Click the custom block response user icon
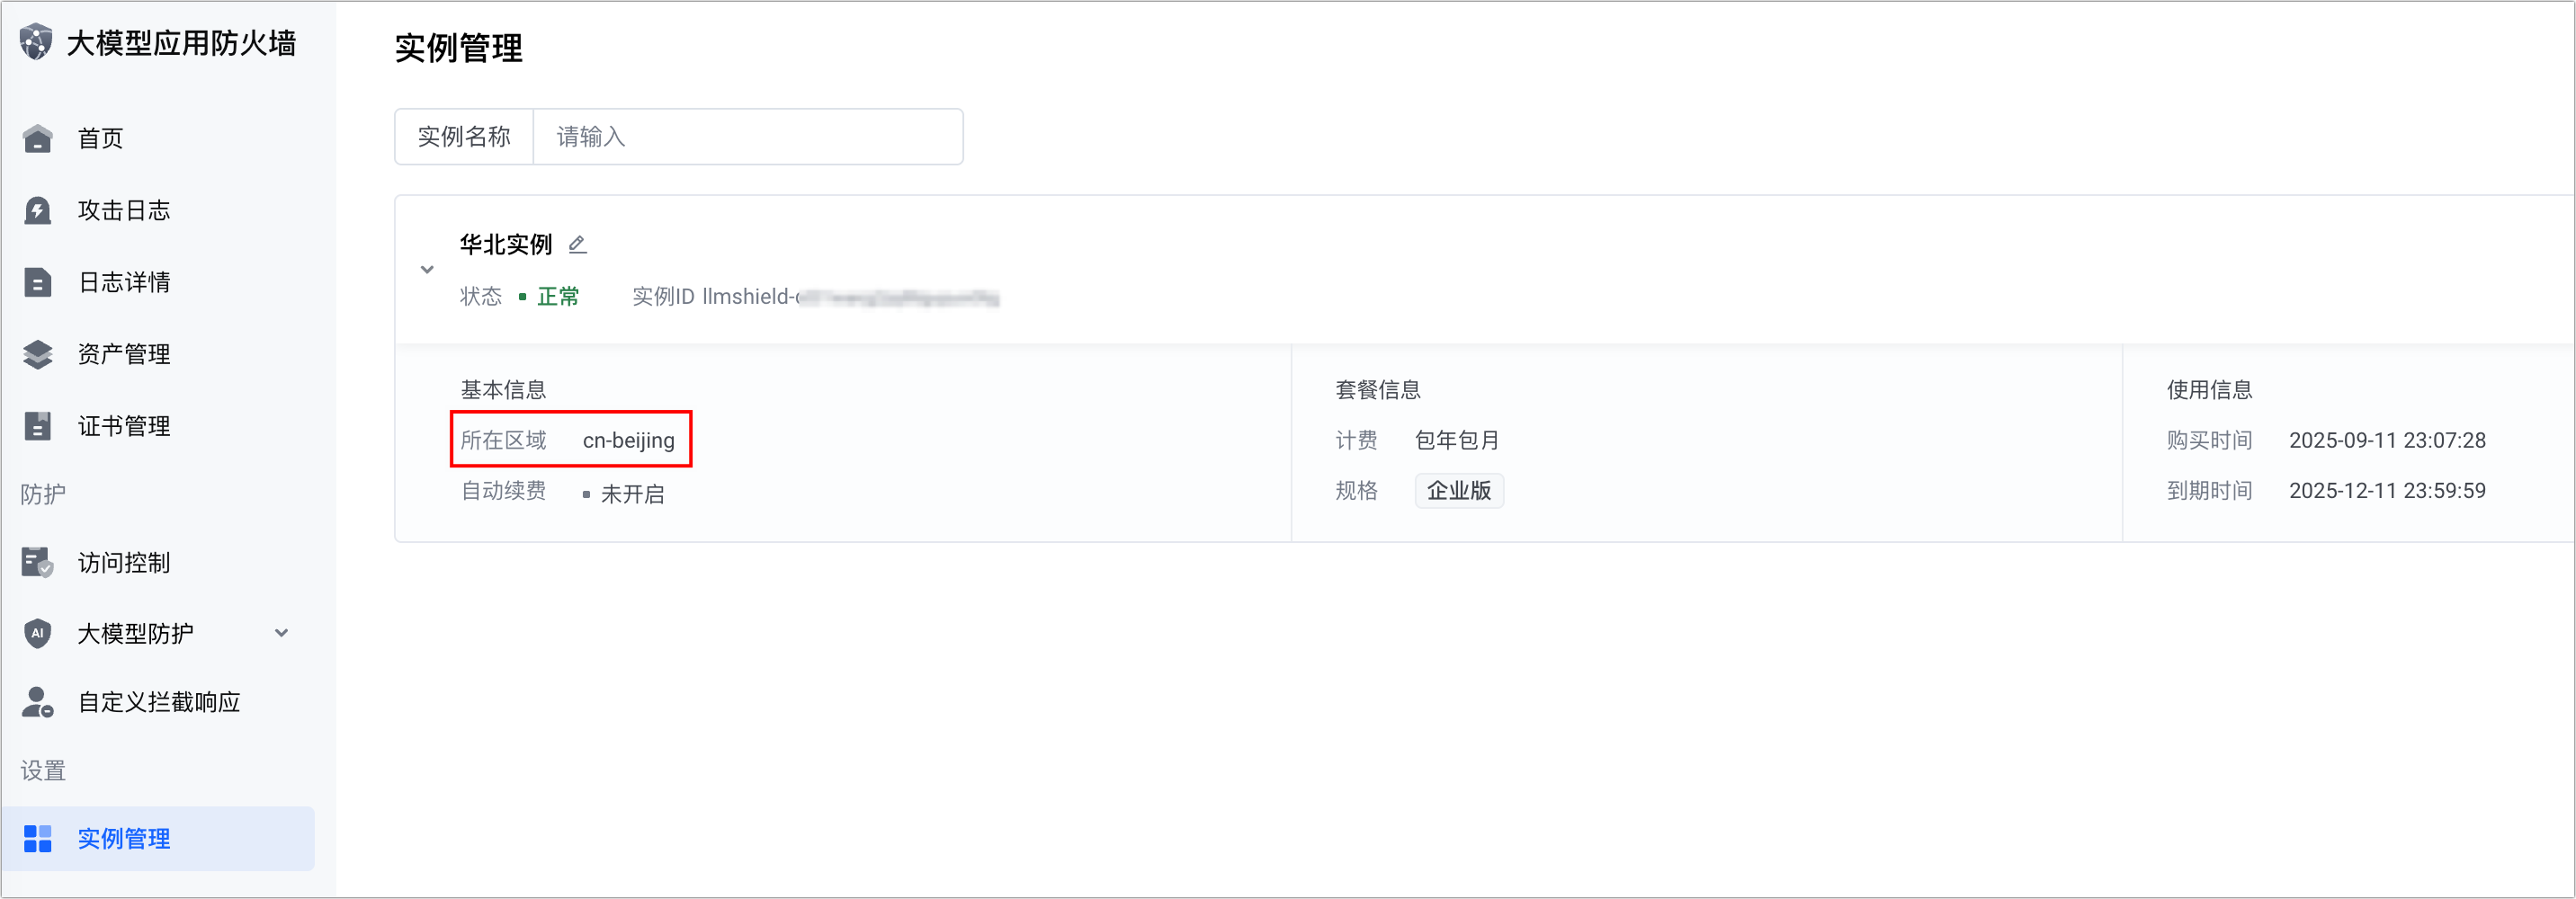2576x899 pixels. point(37,702)
